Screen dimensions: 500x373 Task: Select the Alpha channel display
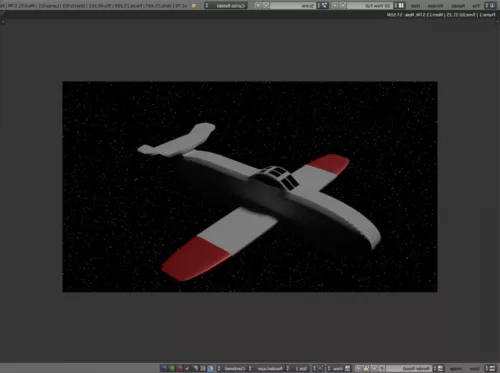(195, 368)
